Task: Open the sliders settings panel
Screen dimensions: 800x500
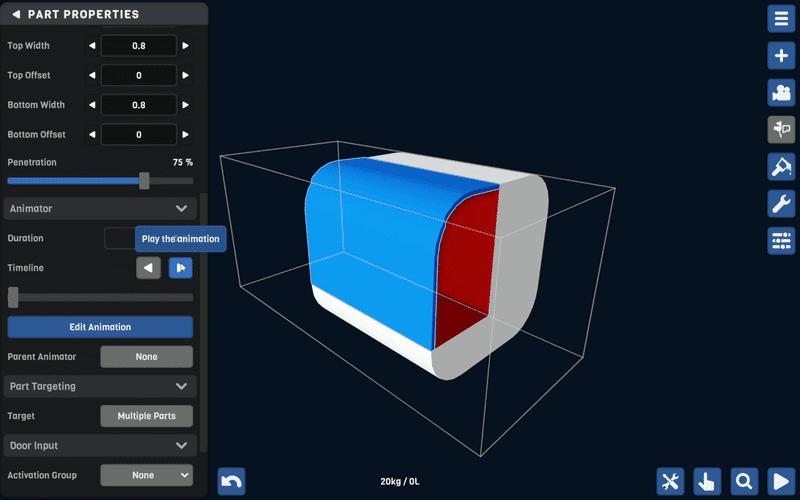Action: point(781,240)
